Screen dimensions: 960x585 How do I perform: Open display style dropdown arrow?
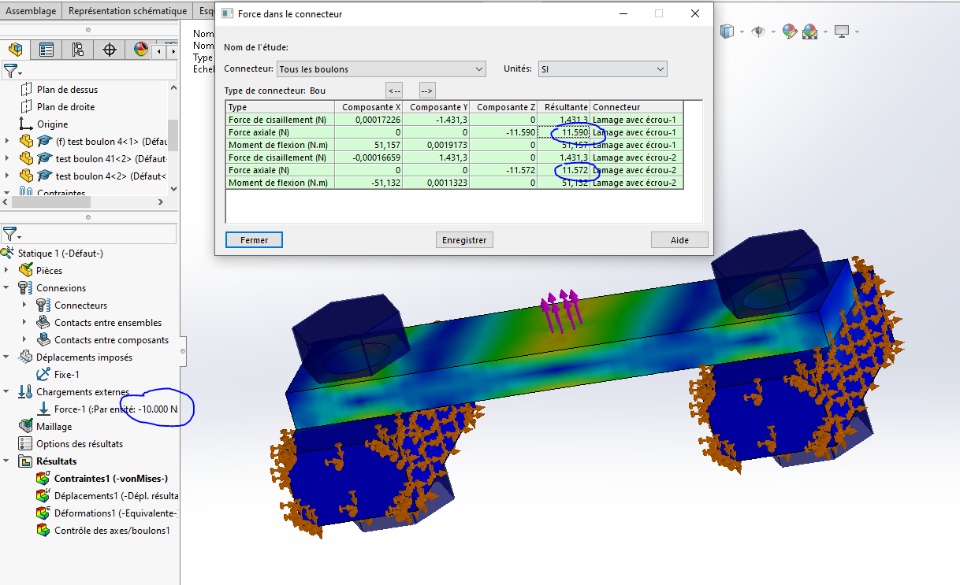tap(741, 32)
